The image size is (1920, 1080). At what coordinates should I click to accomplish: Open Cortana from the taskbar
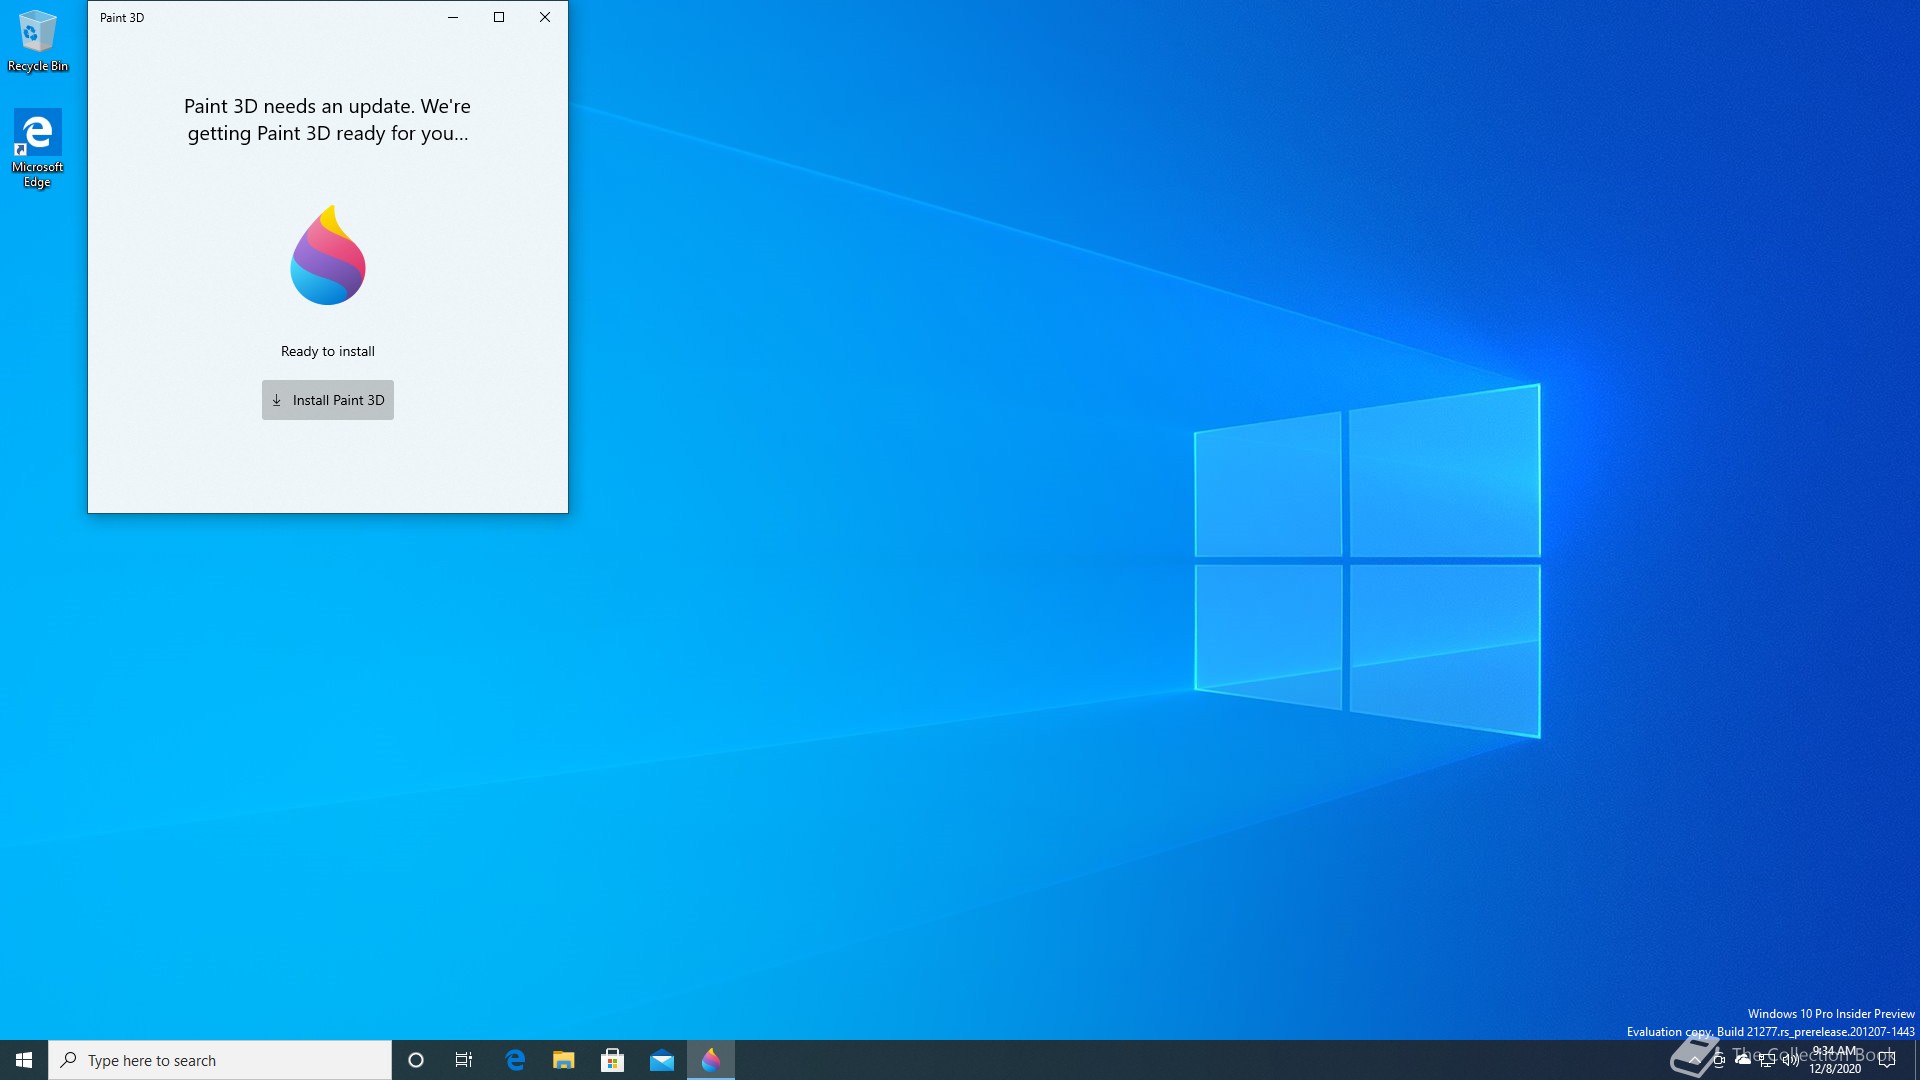tap(416, 1060)
